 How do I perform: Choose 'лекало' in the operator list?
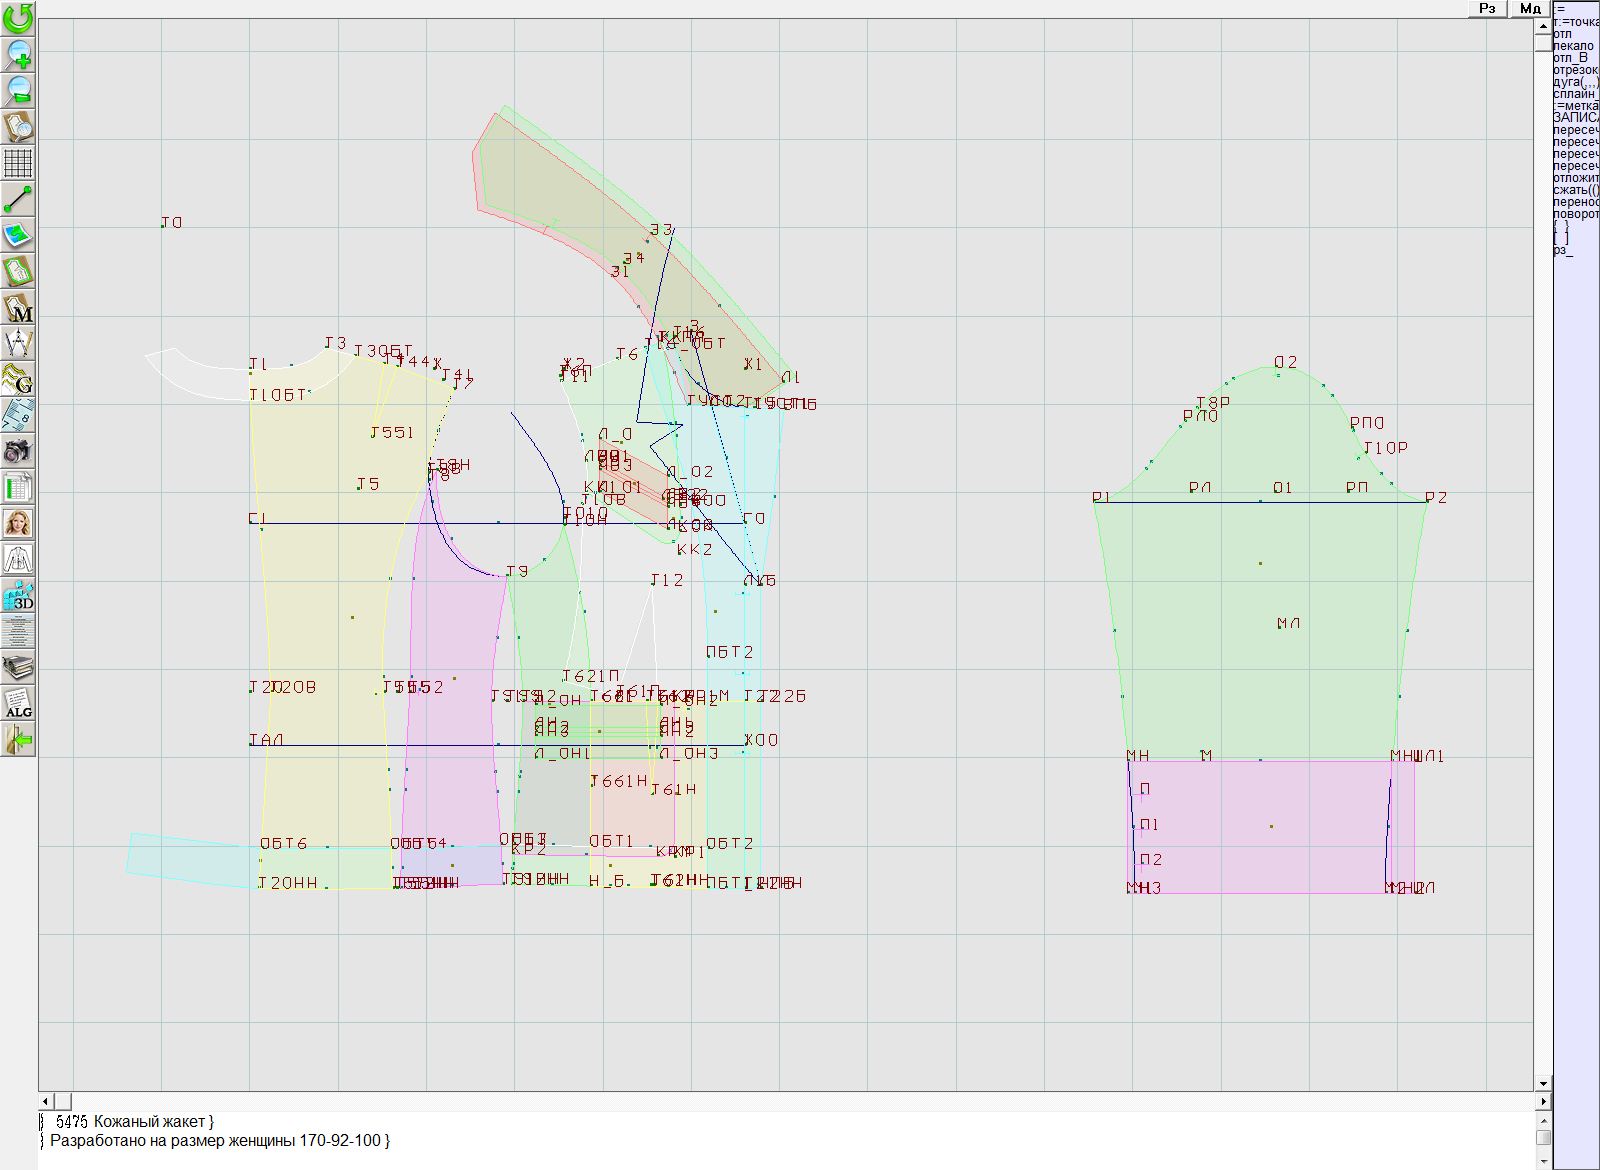coord(1574,46)
